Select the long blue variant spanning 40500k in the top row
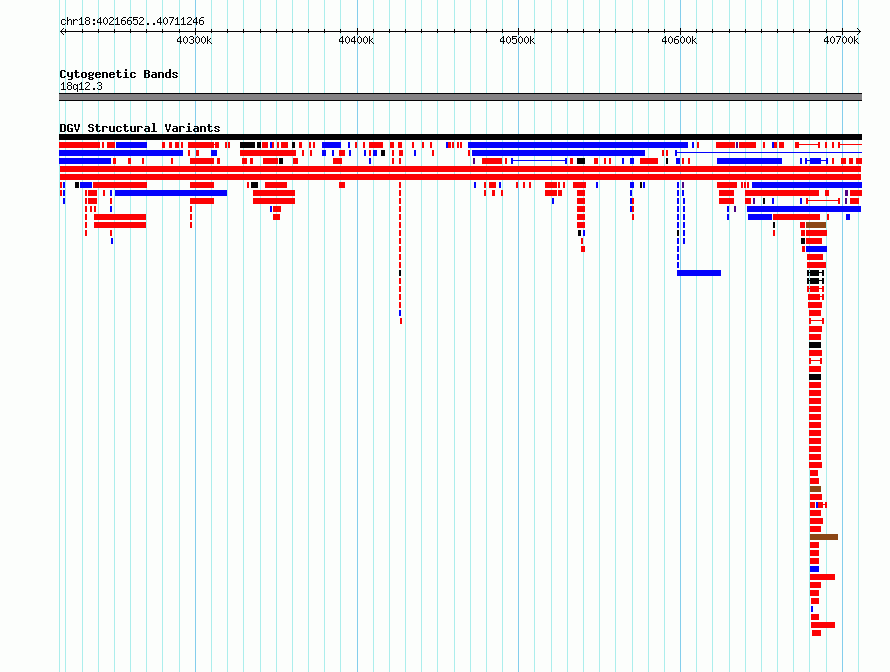 578,145
